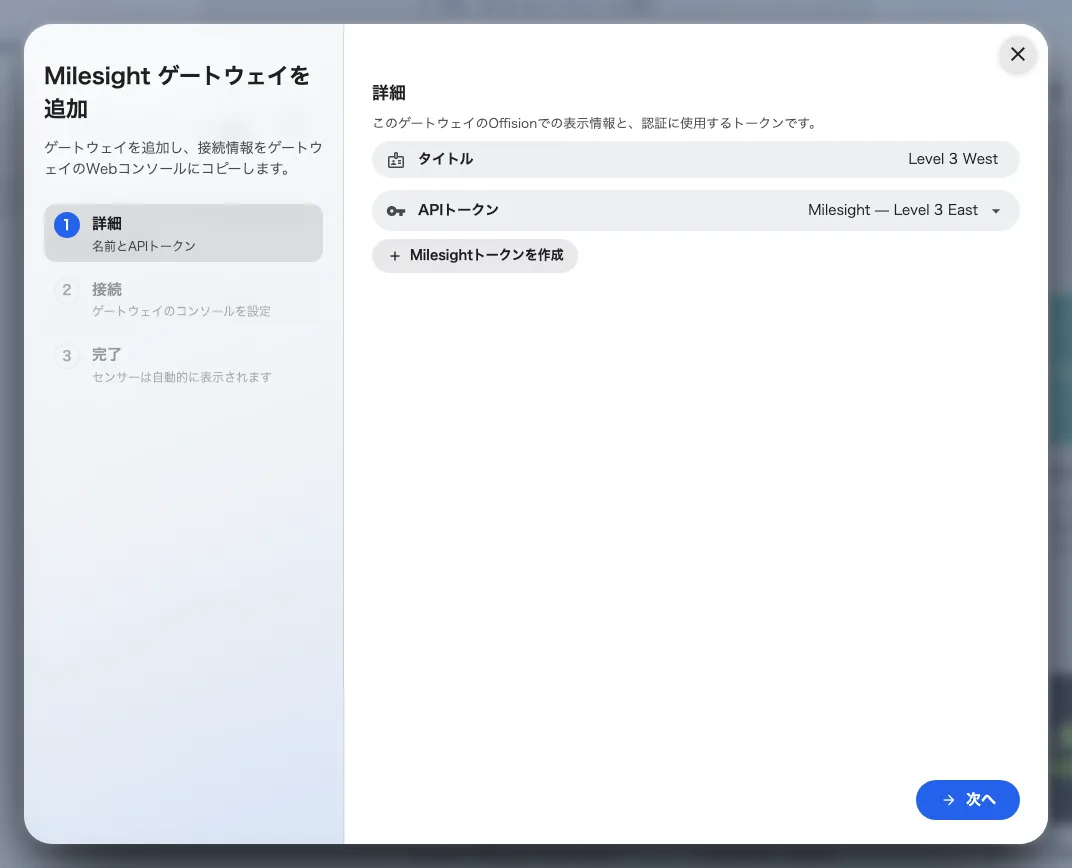Click the step number 2 circle
The height and width of the screenshot is (868, 1072).
click(67, 290)
